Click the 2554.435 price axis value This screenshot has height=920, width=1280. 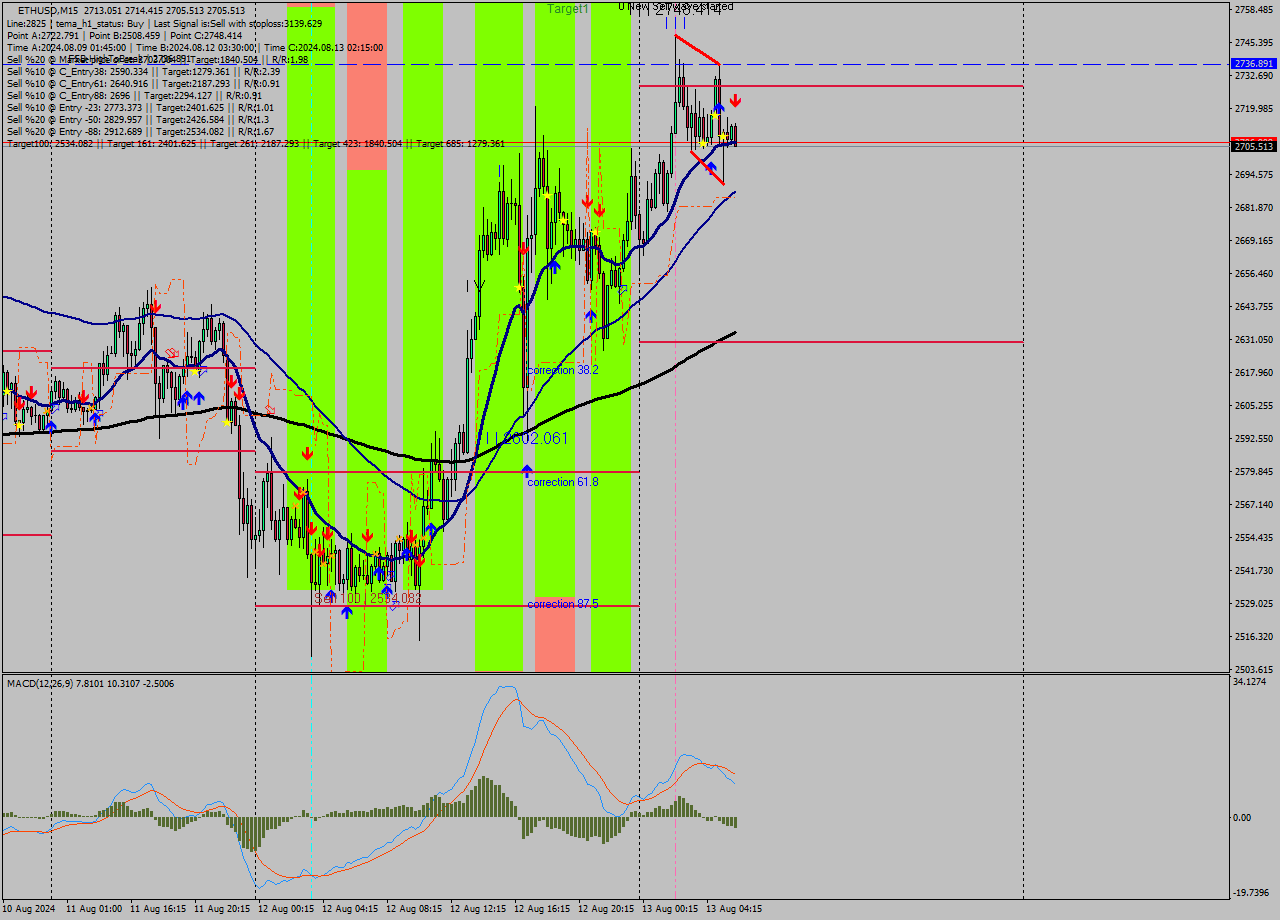[x=1254, y=537]
